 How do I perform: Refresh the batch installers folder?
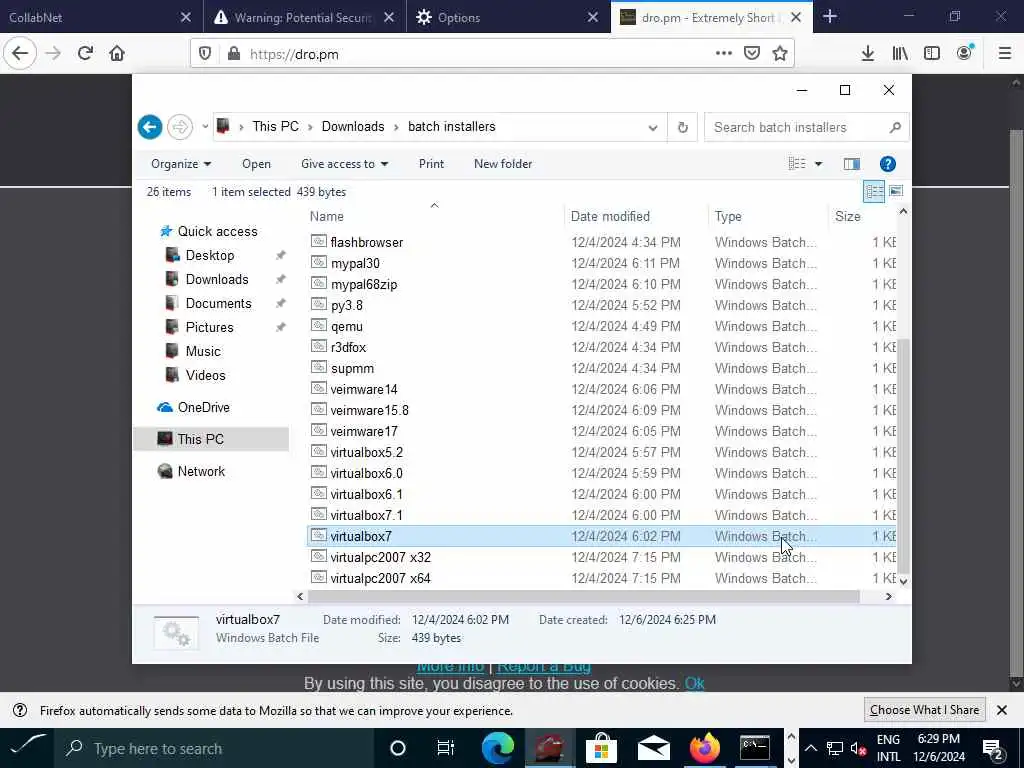[682, 127]
